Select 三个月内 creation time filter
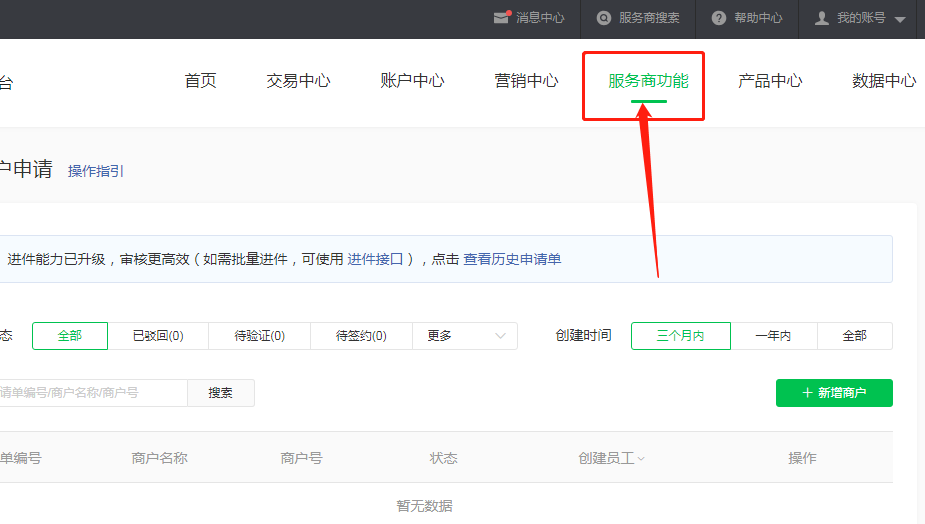Screen dimensions: 925x524 point(681,336)
